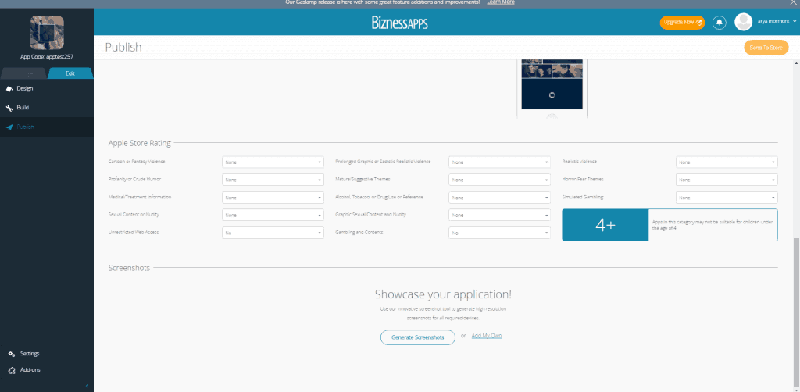Viewport: 800px width, 392px height.
Task: Click the user avatar in the header
Action: [743, 22]
